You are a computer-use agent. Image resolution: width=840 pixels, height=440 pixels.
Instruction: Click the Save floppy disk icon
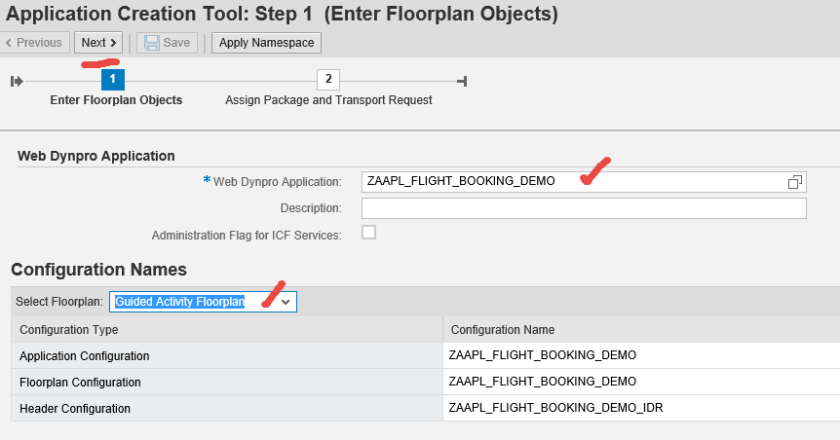coord(152,43)
